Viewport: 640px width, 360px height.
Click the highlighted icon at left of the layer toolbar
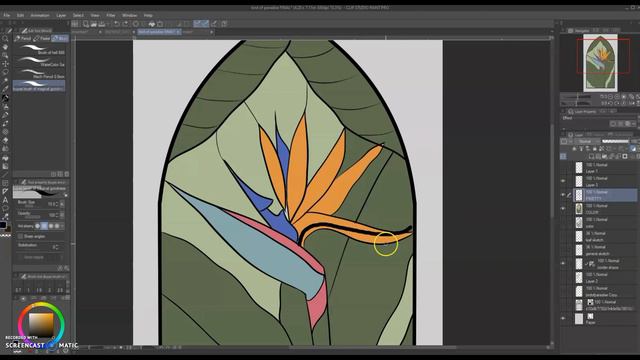pyautogui.click(x=563, y=156)
